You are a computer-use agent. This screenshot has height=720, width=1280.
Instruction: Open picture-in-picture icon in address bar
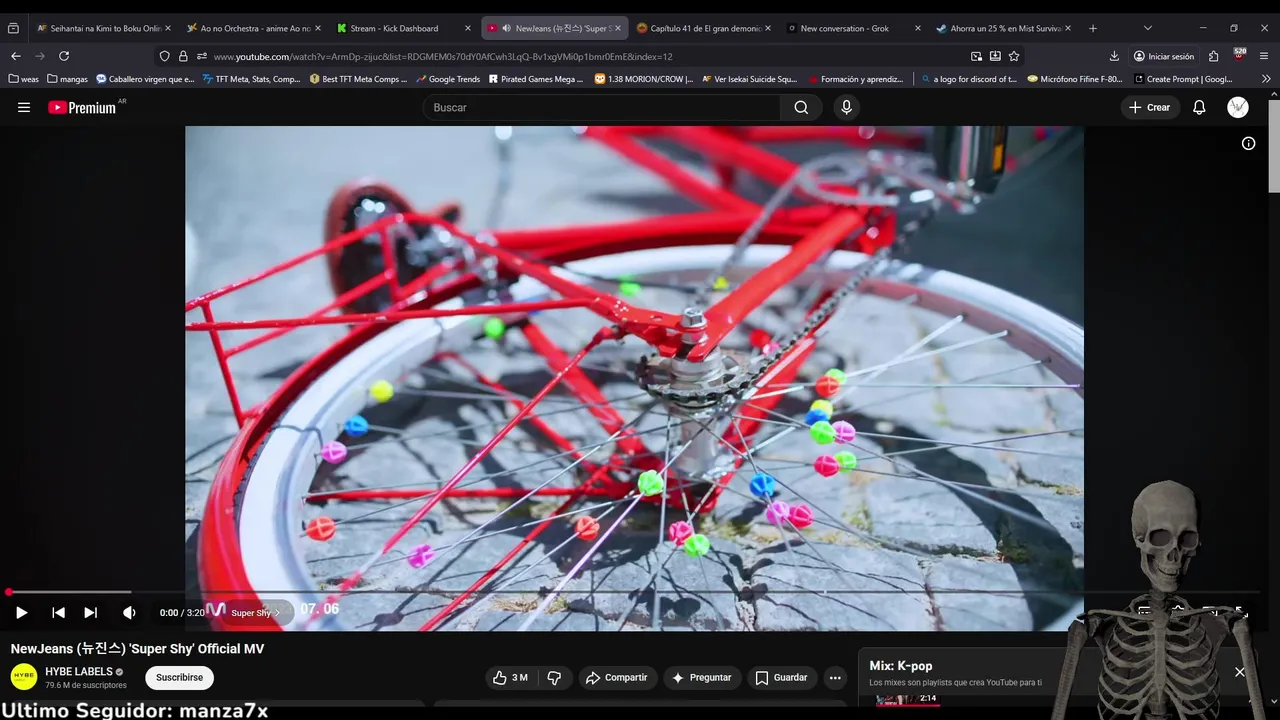pyautogui.click(x=976, y=56)
